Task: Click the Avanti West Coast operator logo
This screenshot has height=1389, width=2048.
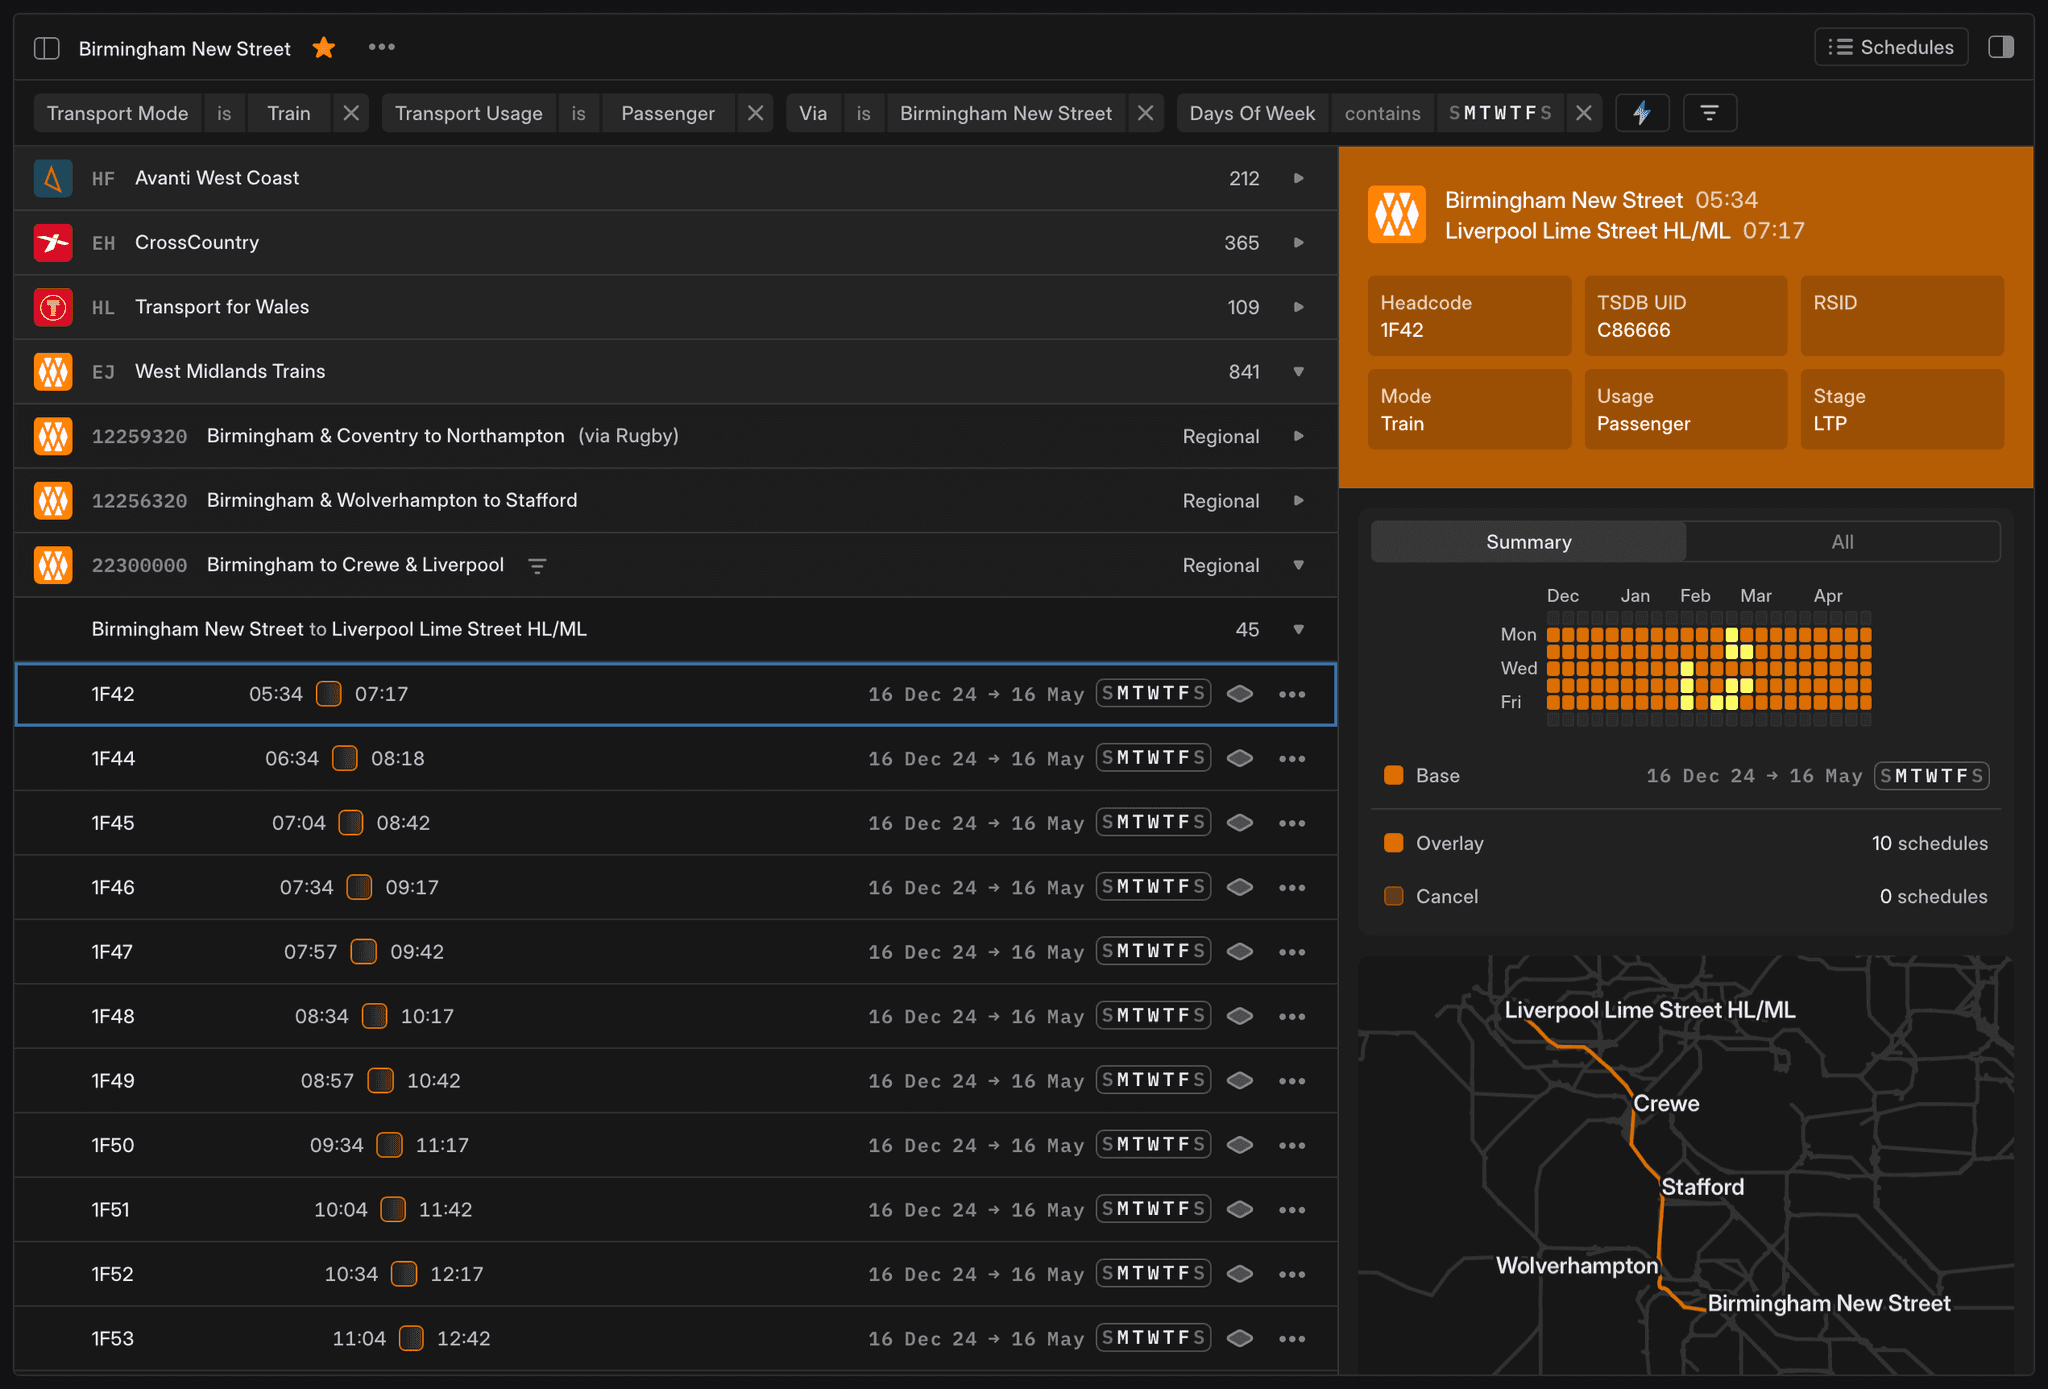Action: 52,178
